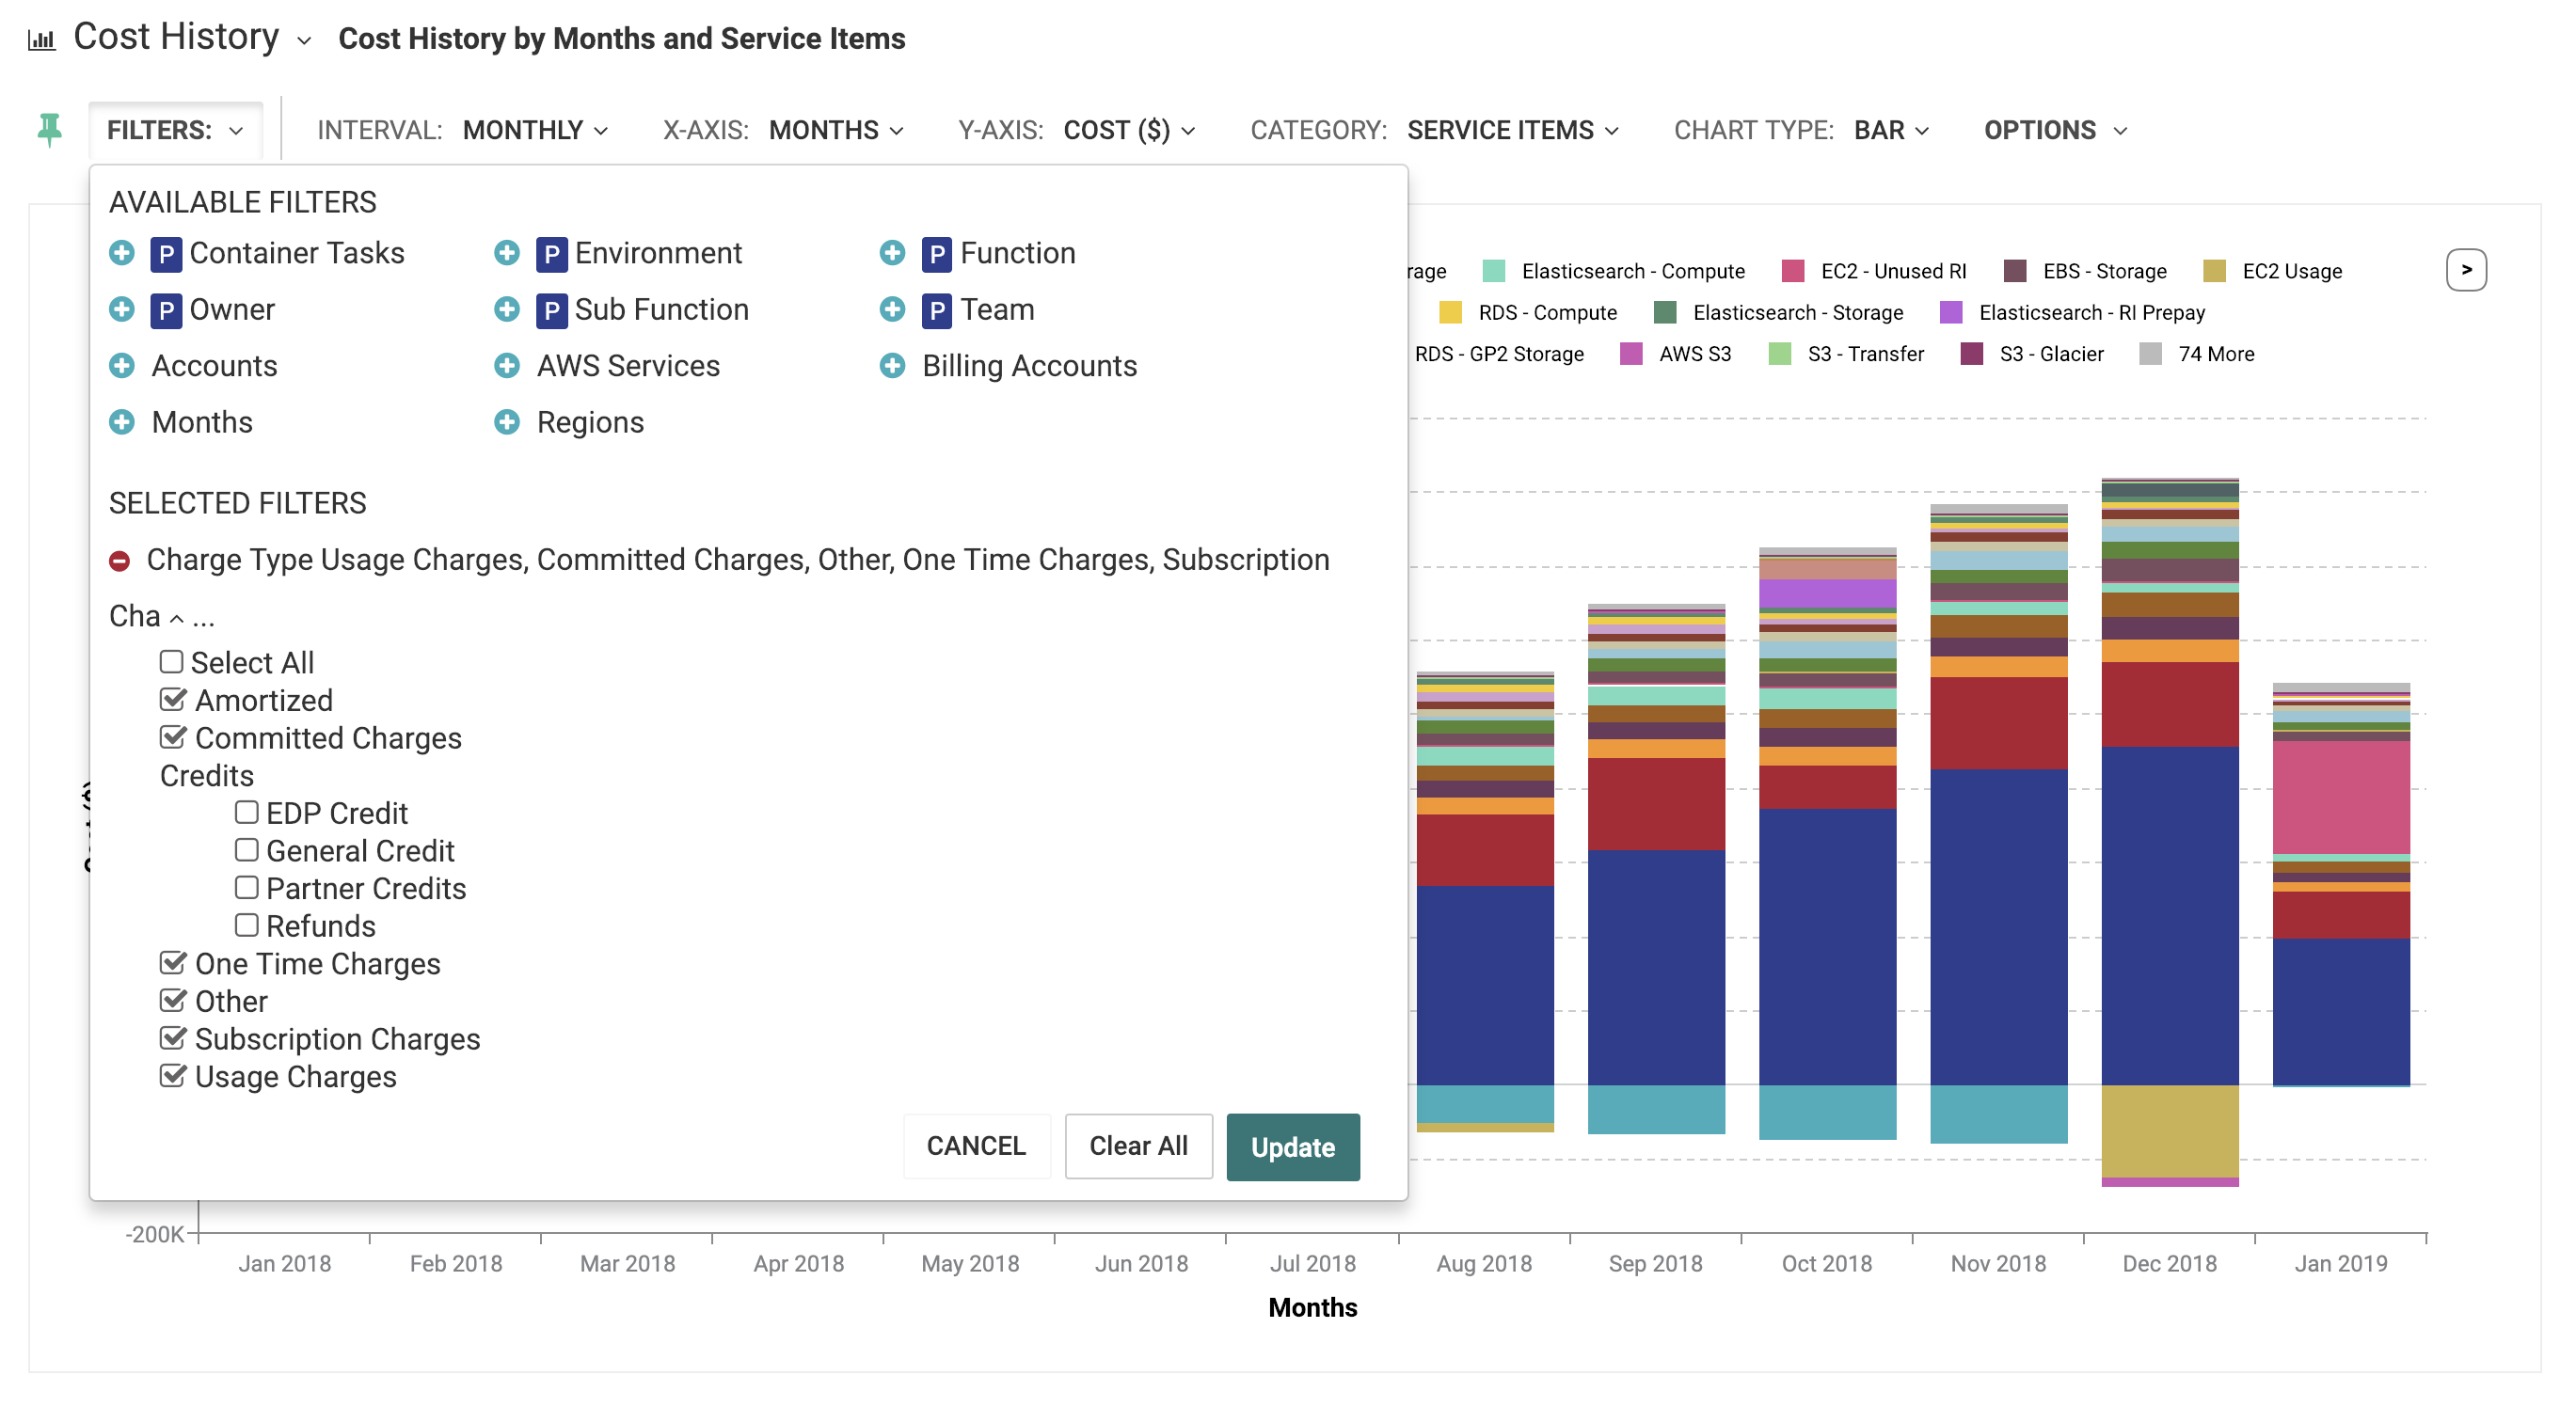This screenshot has height=1407, width=2576.
Task: Add the Regions filter plus icon
Action: click(507, 422)
